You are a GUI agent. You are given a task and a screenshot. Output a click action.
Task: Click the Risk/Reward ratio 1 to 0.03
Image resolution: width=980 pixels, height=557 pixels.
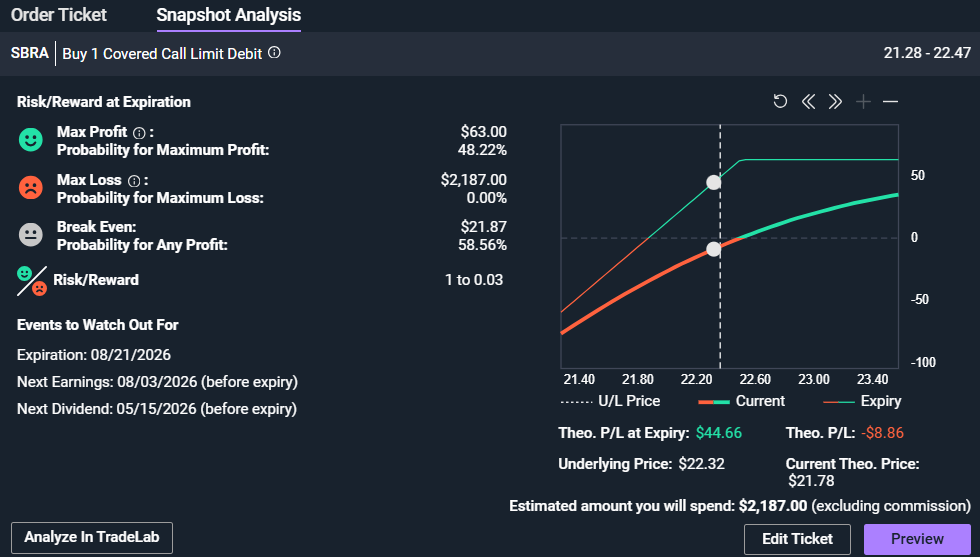click(x=474, y=280)
